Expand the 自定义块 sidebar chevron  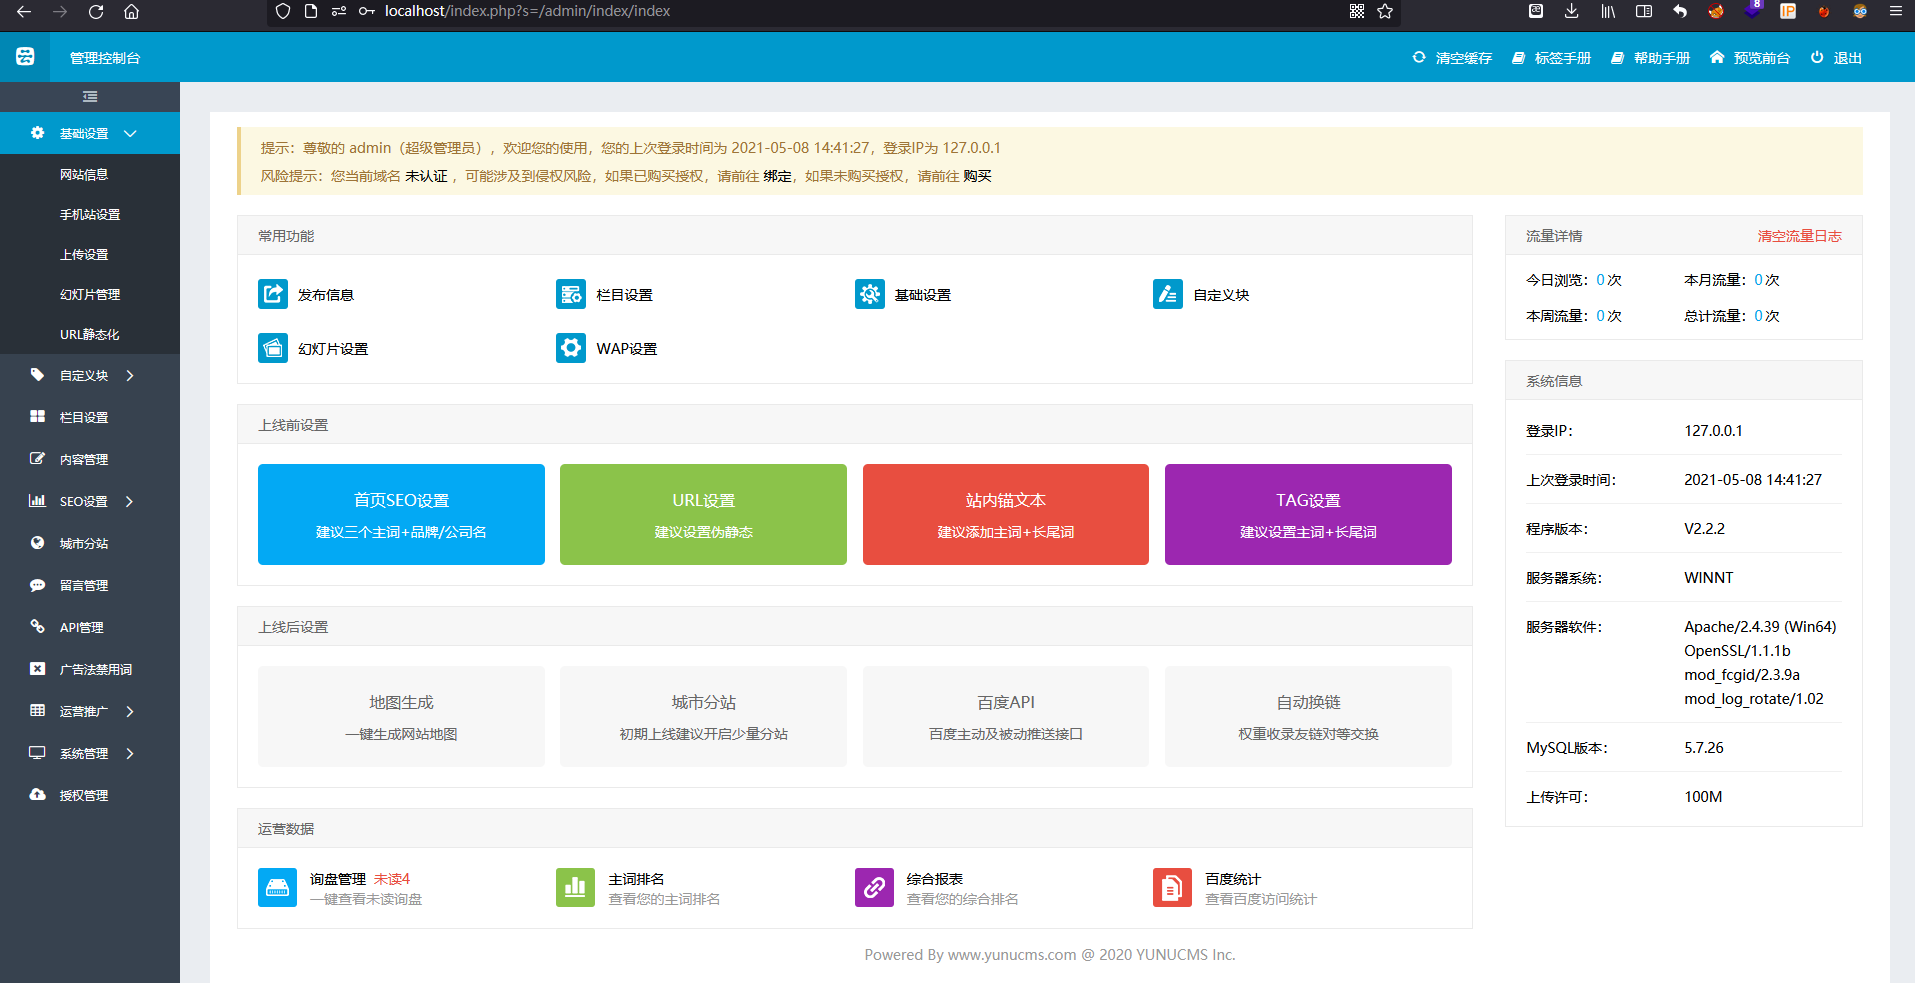[130, 376]
